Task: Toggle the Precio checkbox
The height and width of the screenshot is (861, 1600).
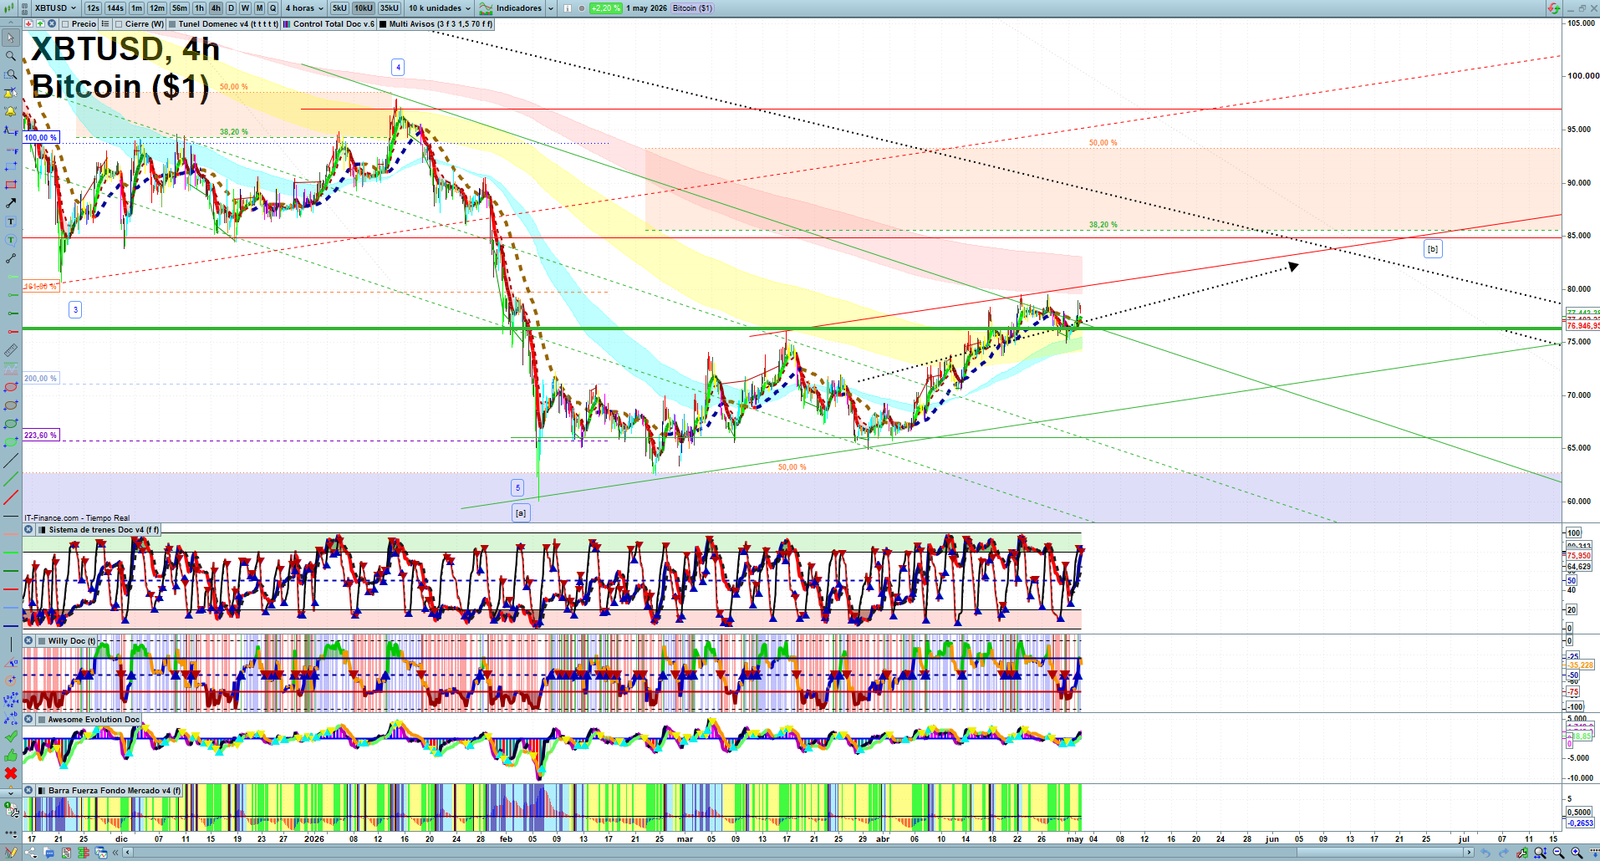Action: click(x=65, y=24)
